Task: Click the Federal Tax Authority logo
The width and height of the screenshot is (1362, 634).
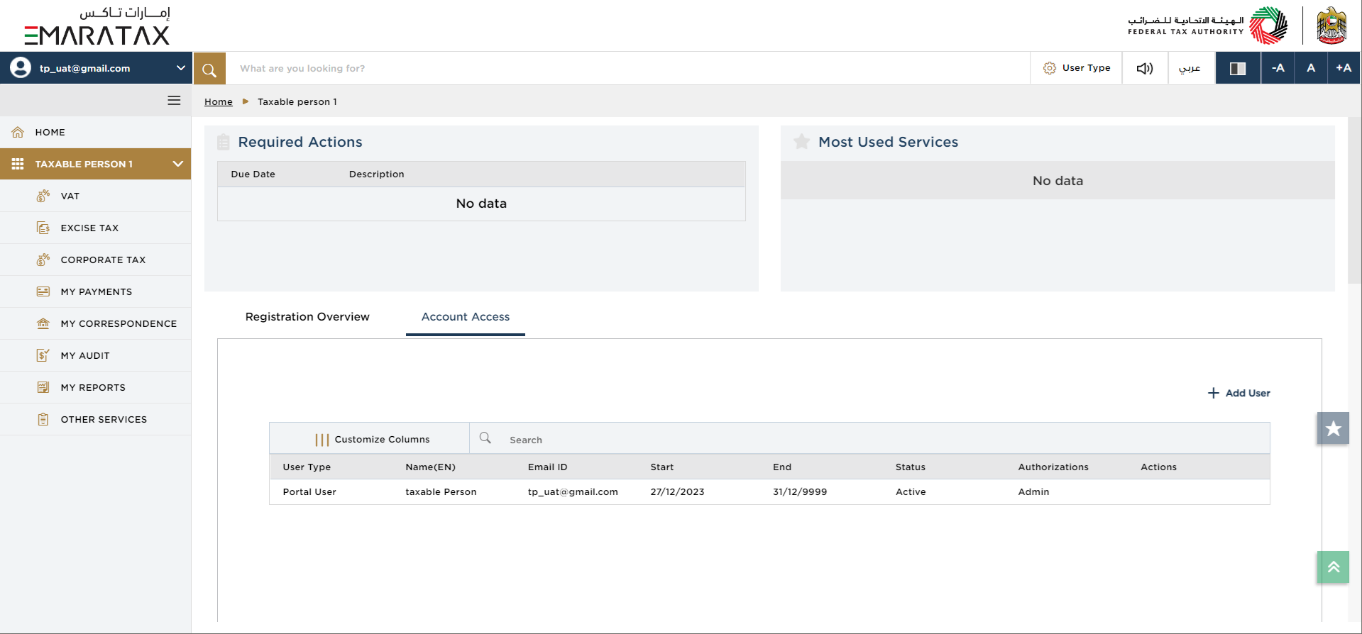Action: click(x=1207, y=25)
